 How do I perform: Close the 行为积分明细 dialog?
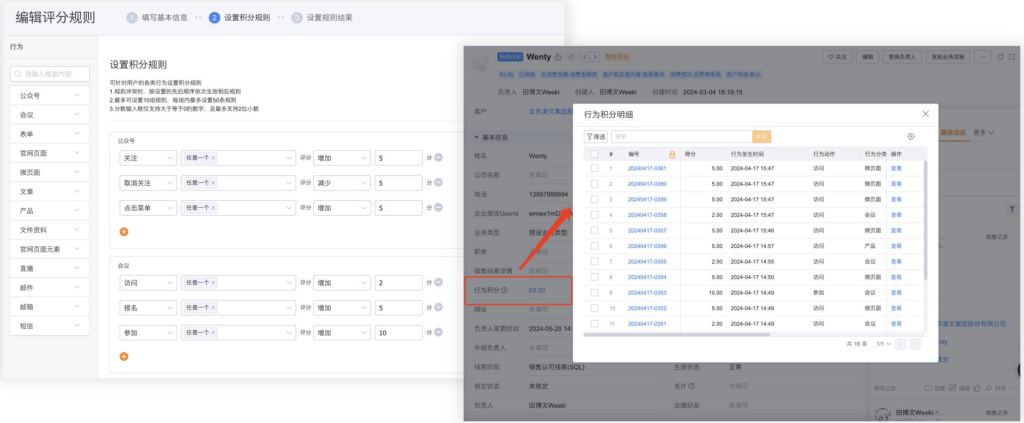[x=923, y=115]
